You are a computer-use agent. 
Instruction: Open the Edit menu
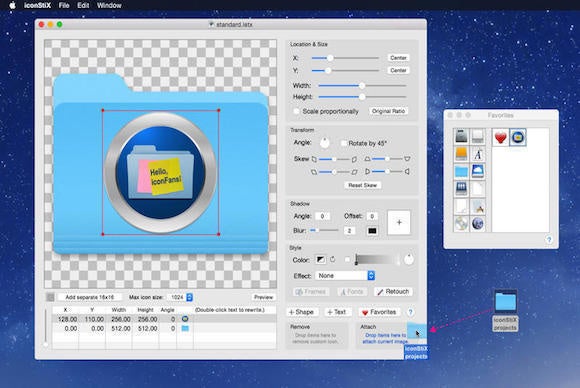point(83,5)
